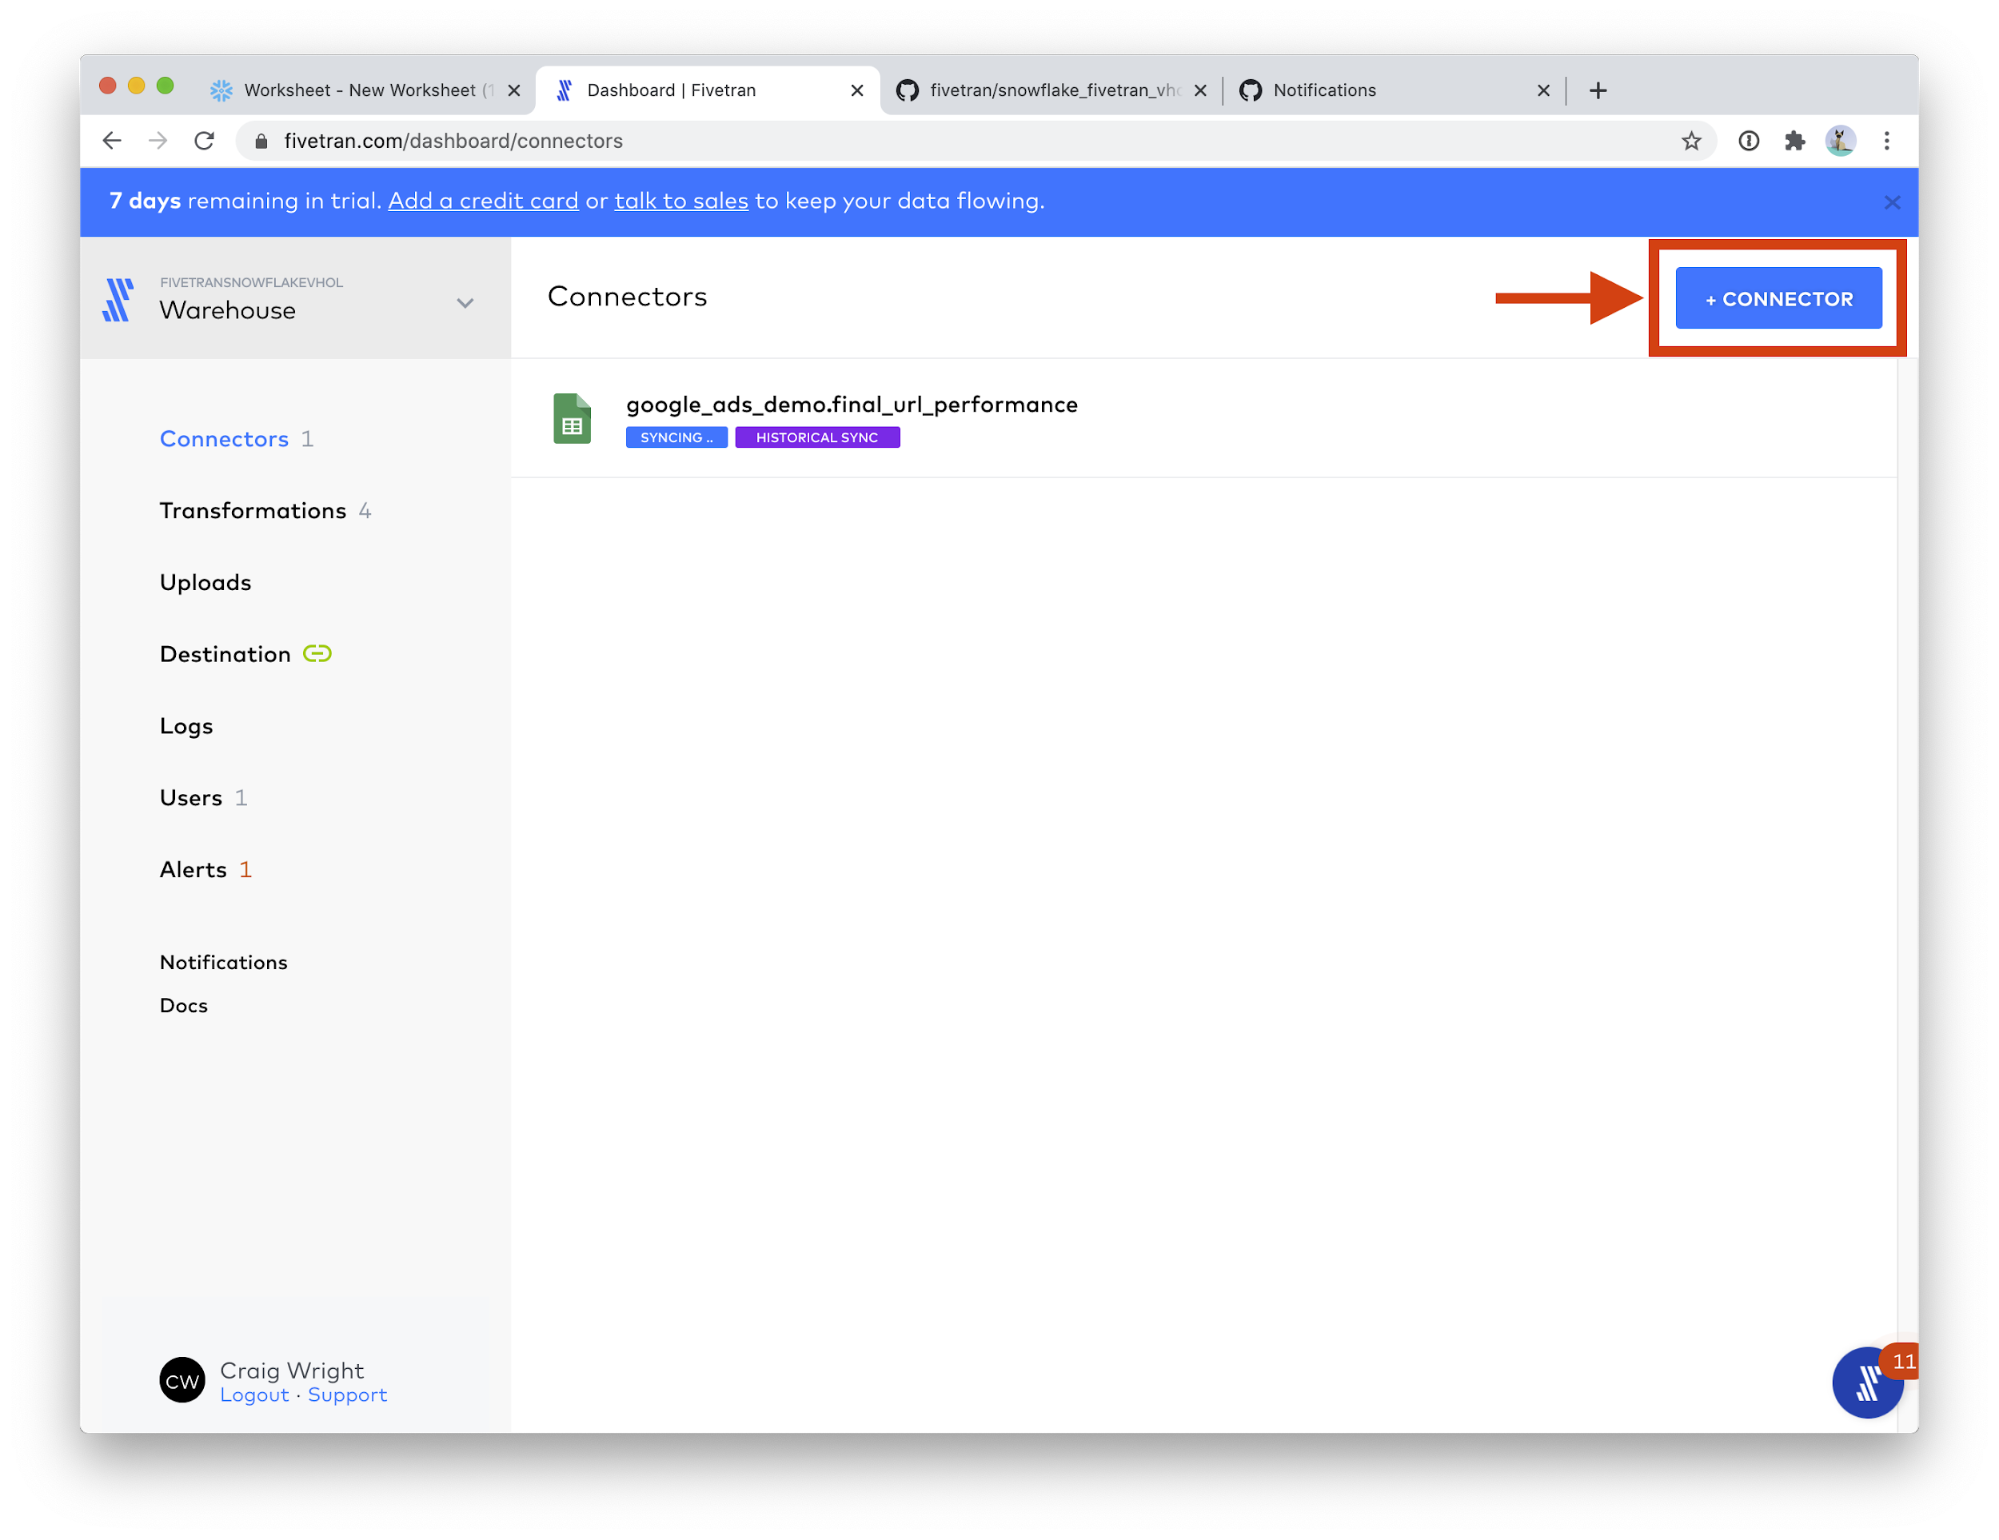
Task: Dismiss the trial banner
Action: 1892,202
